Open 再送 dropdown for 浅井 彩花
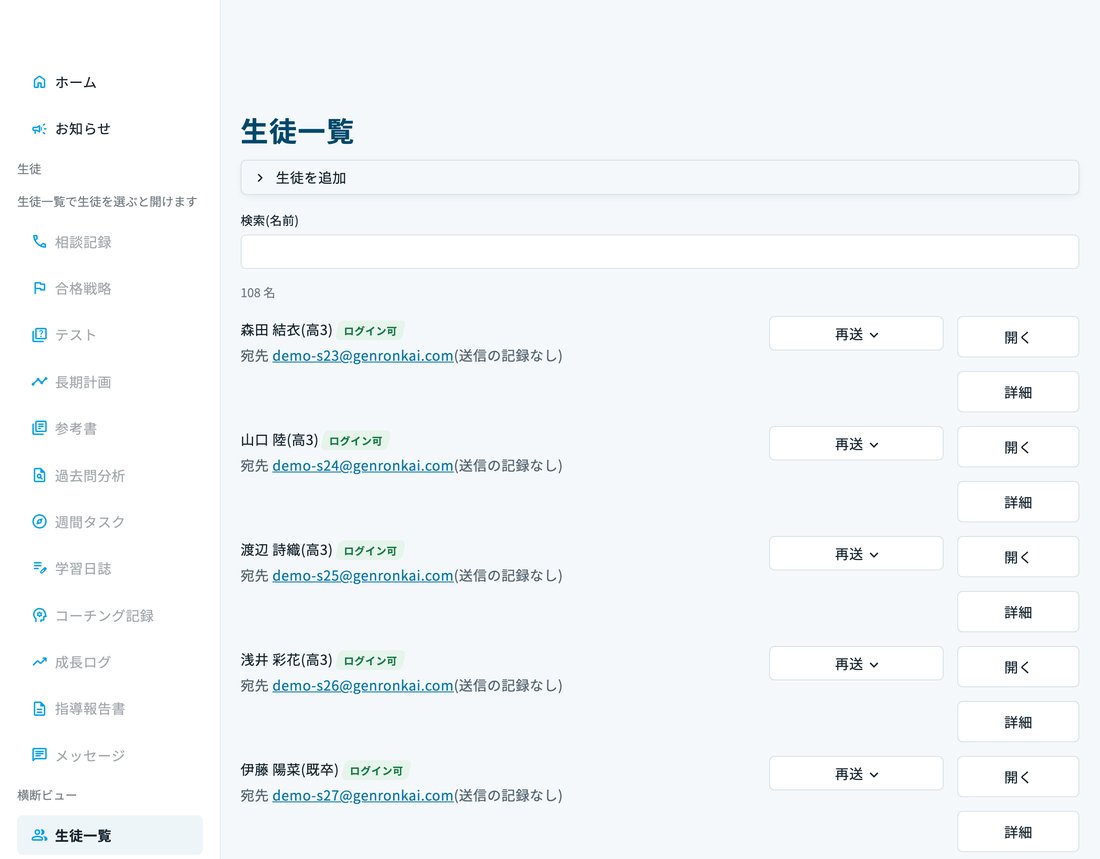 (856, 663)
